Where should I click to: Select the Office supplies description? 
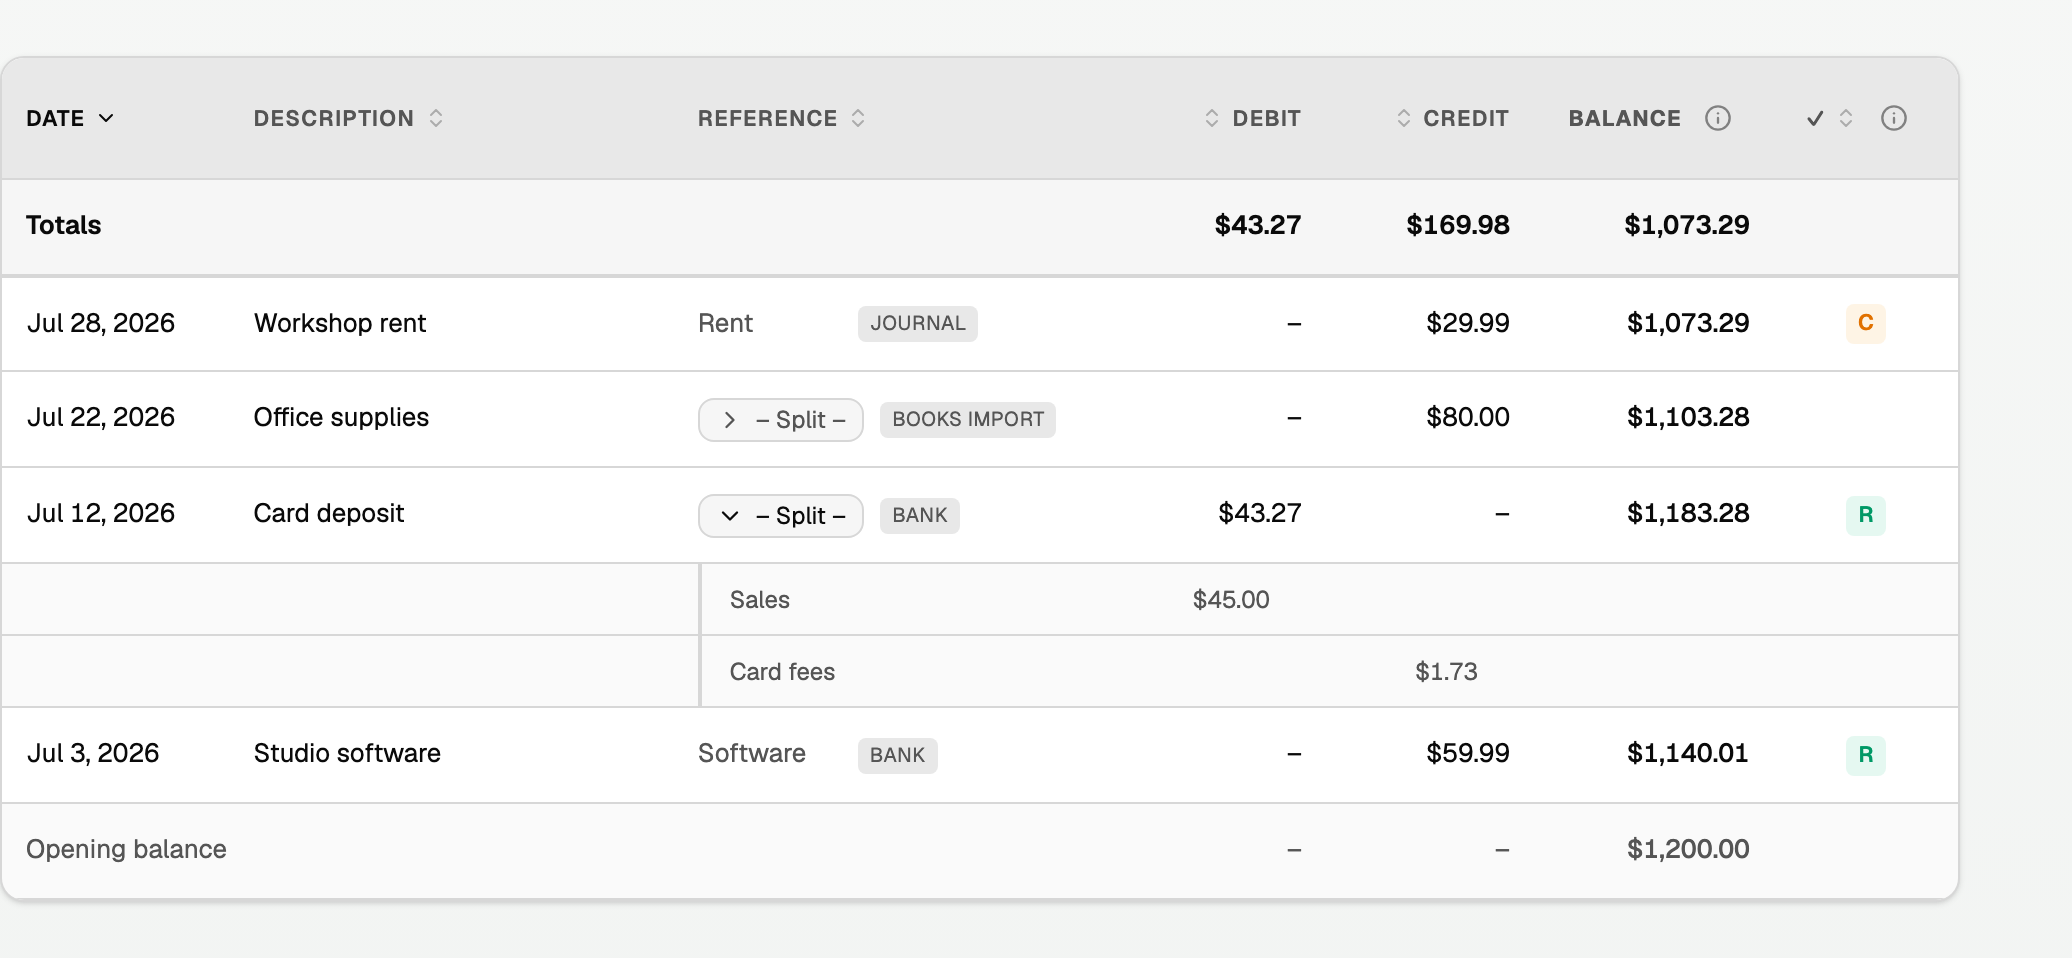click(341, 417)
